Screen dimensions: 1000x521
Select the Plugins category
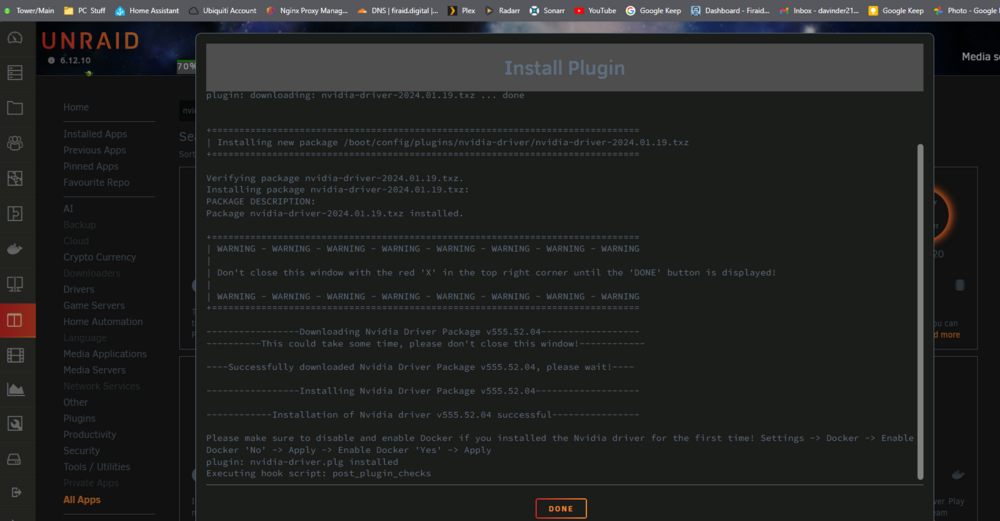point(79,418)
